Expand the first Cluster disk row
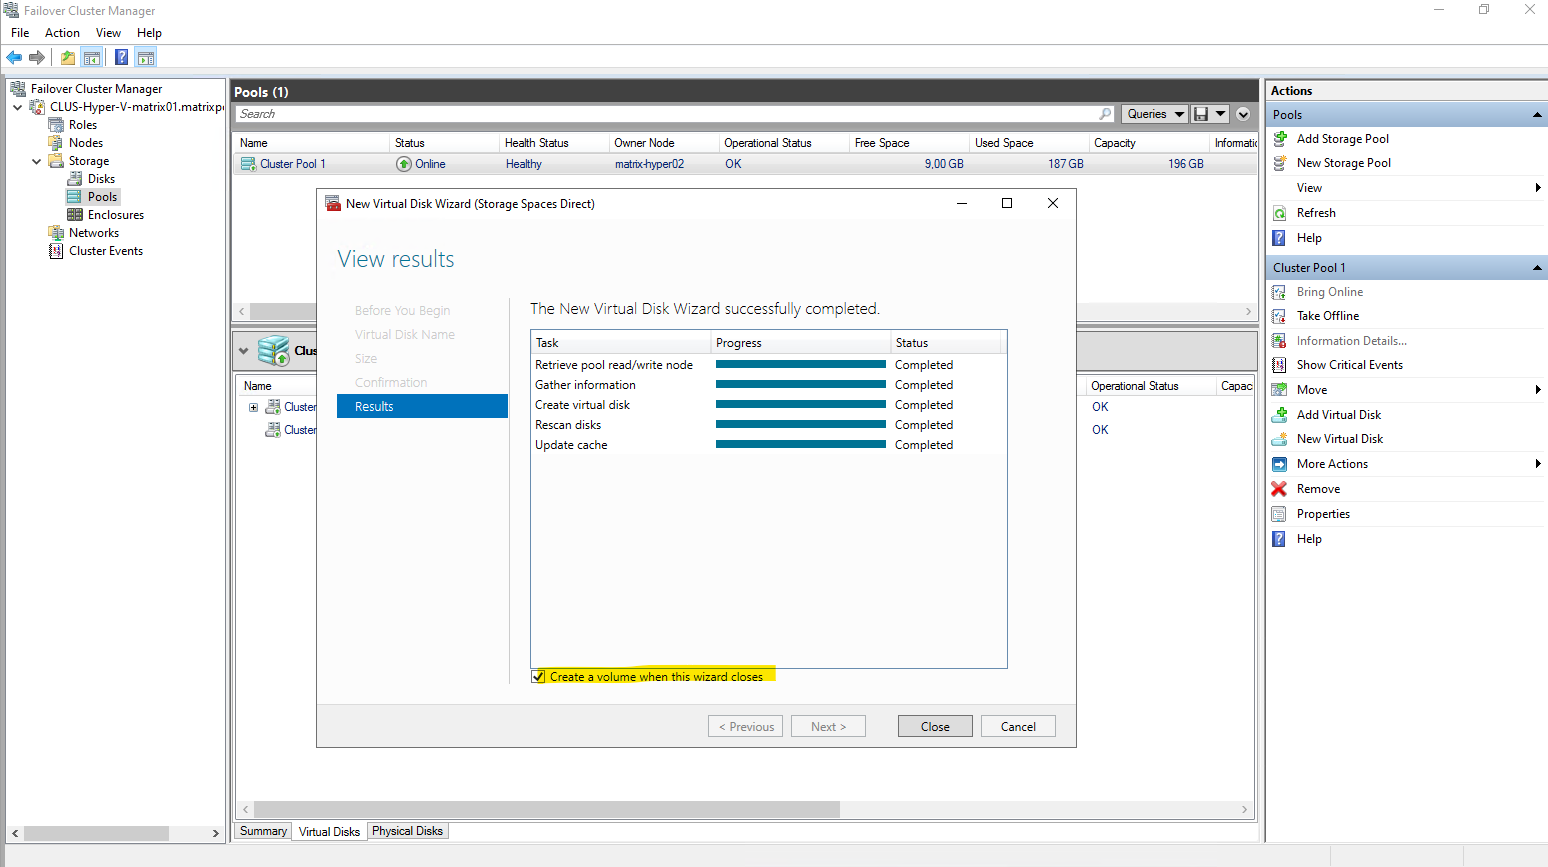The width and height of the screenshot is (1548, 867). (x=253, y=407)
